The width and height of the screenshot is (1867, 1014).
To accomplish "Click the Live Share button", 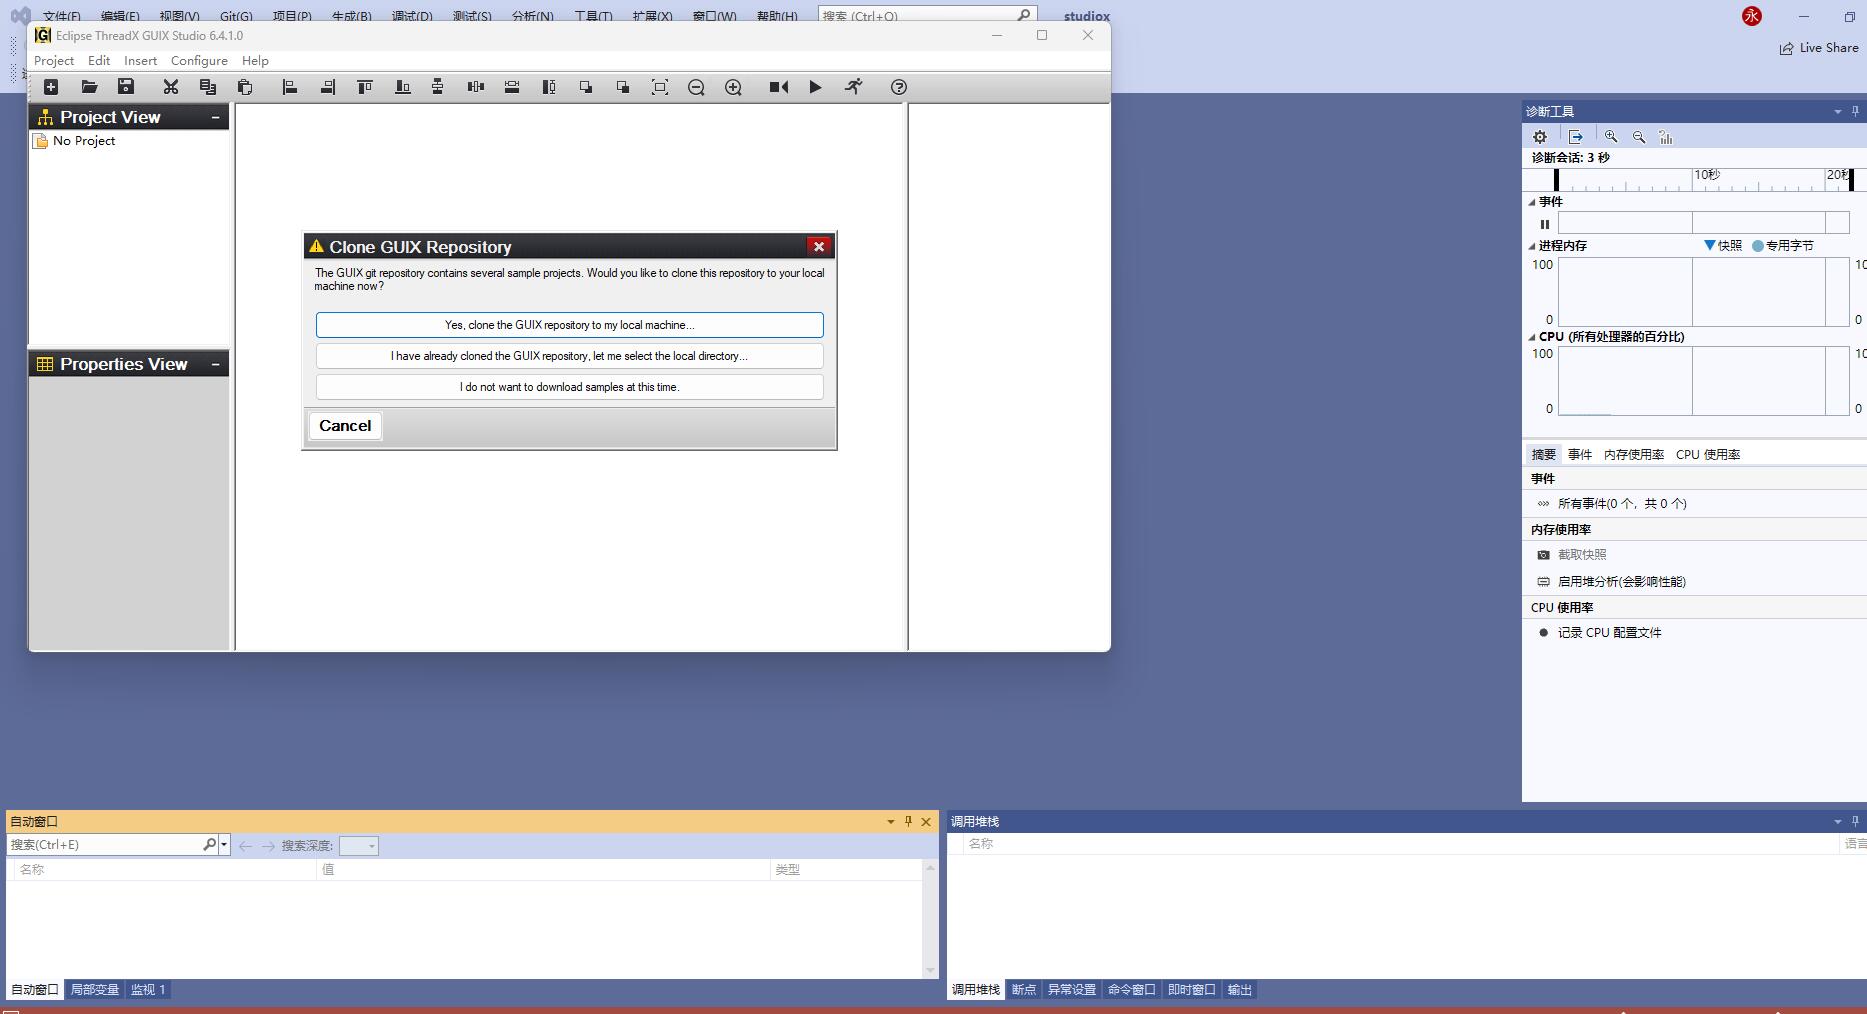I will [x=1819, y=48].
